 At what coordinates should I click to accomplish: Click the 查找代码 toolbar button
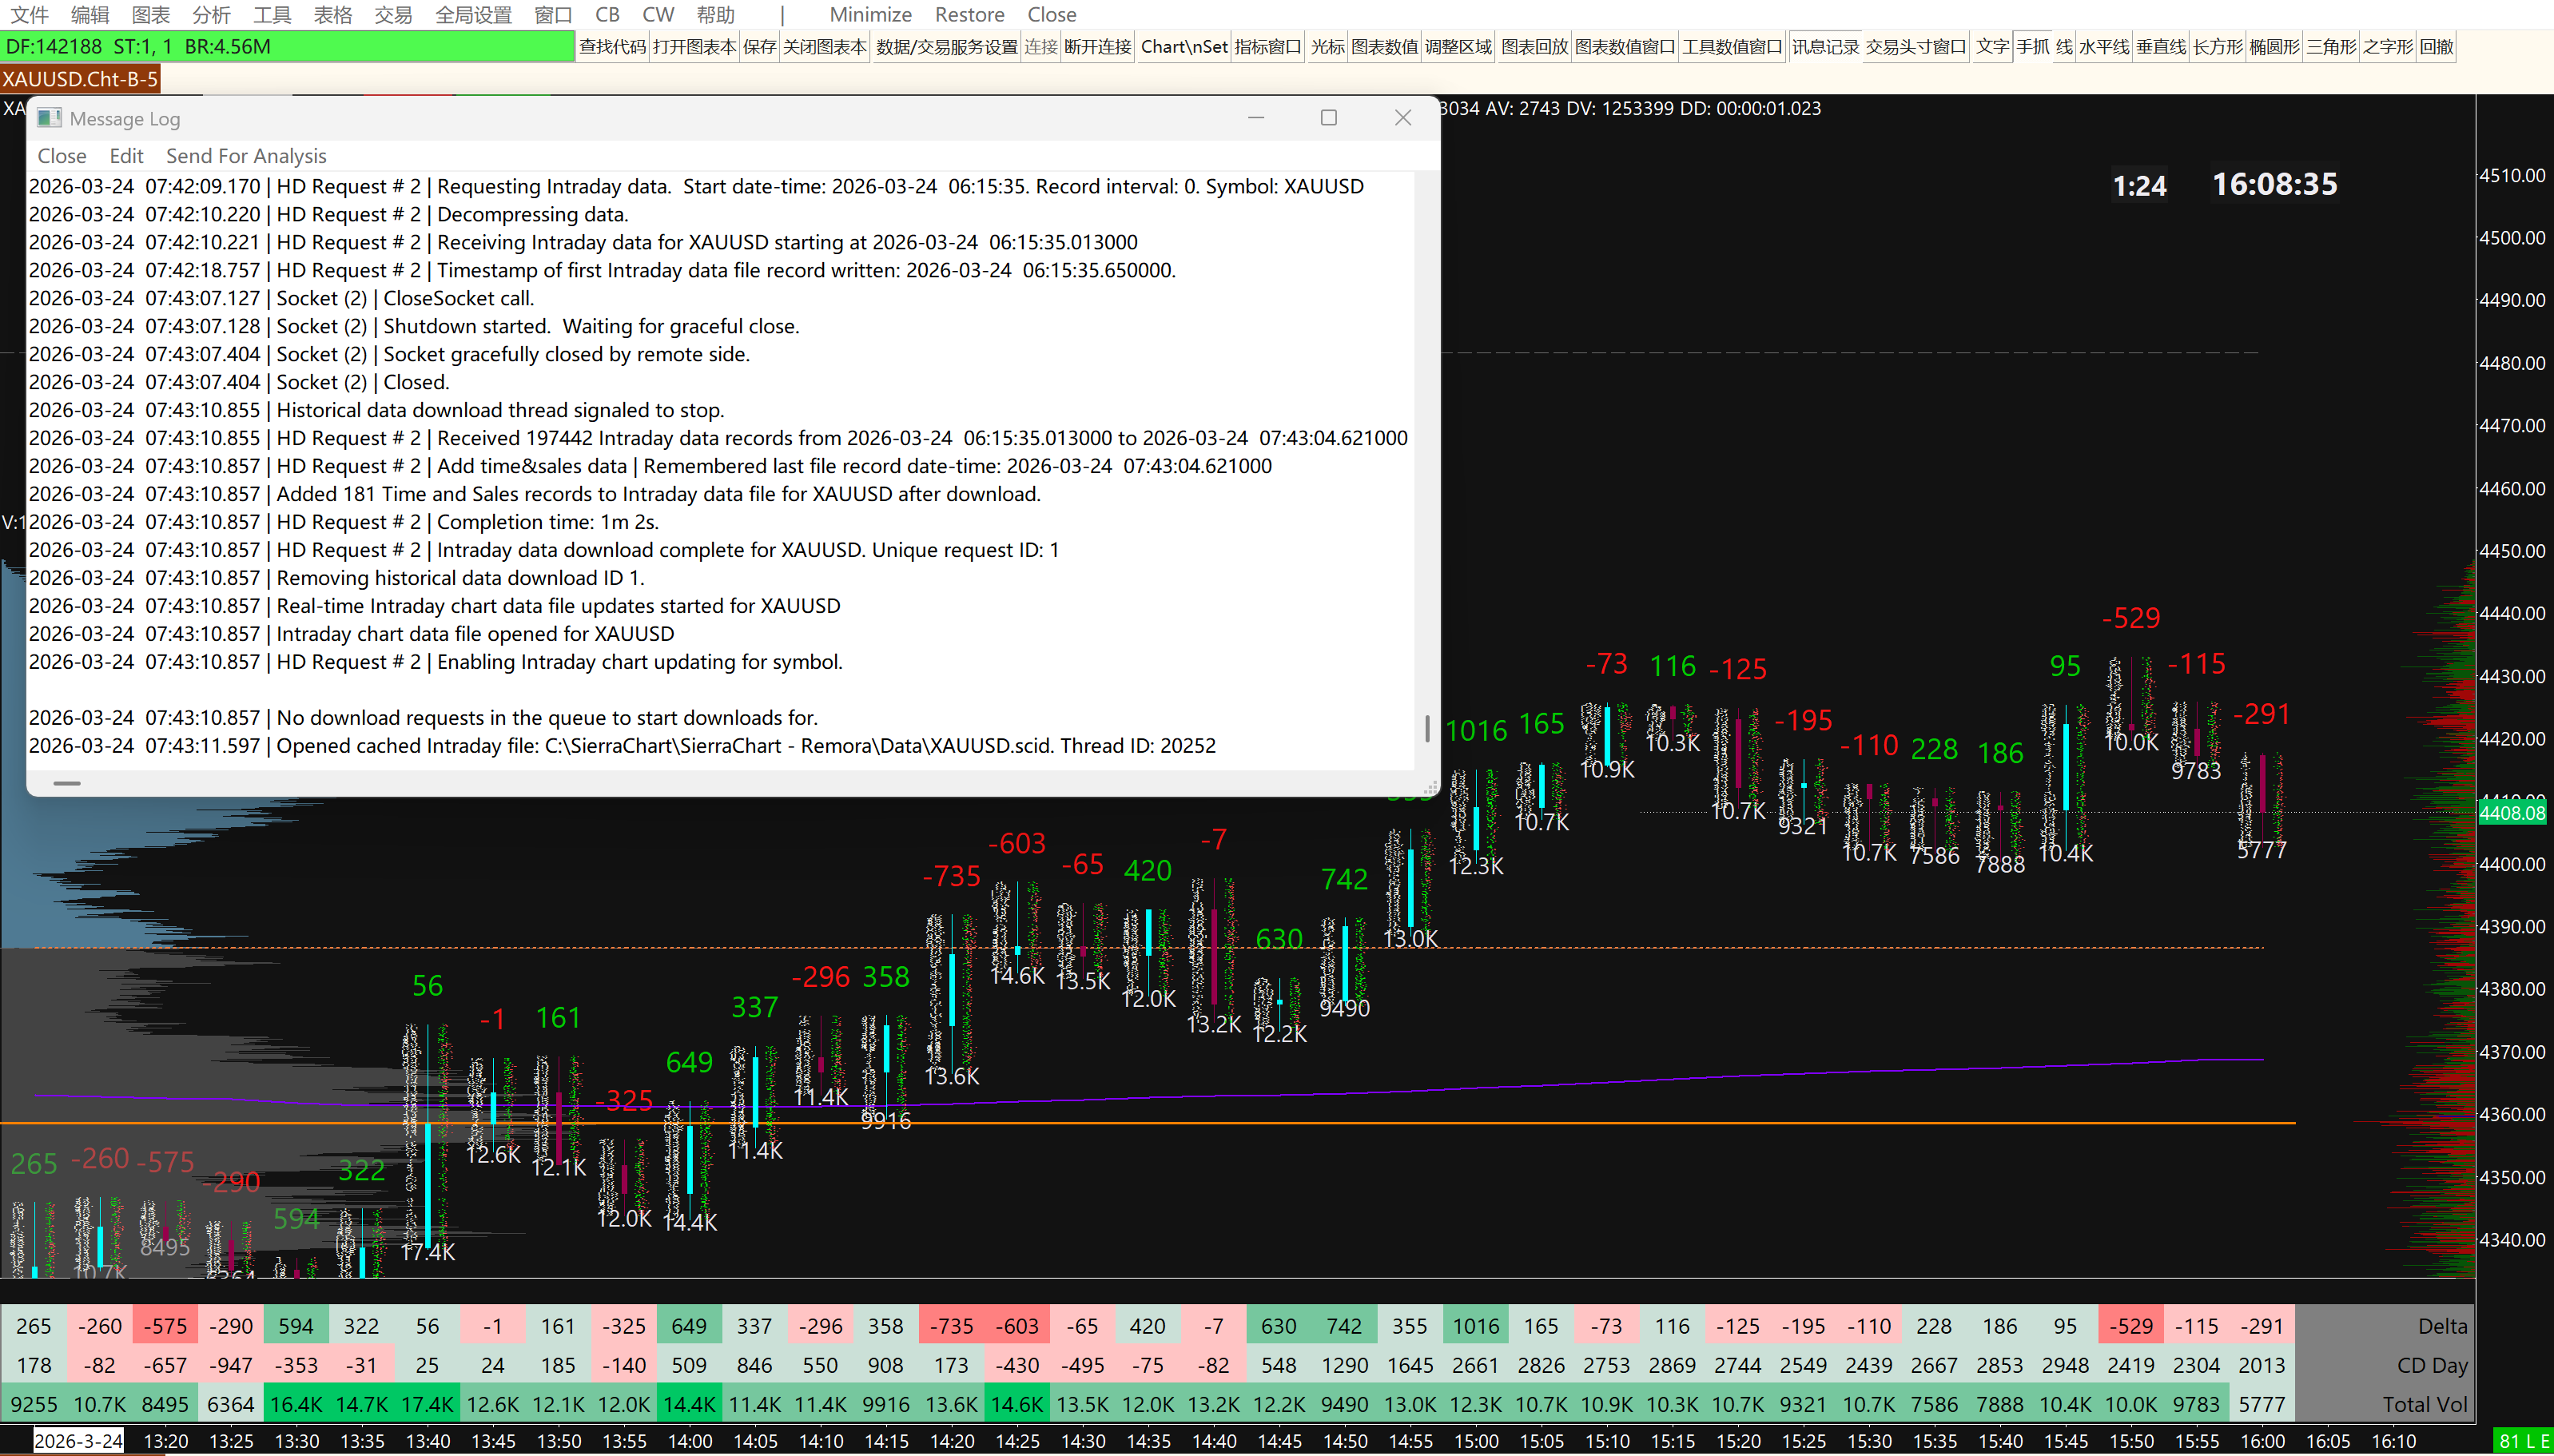(612, 47)
